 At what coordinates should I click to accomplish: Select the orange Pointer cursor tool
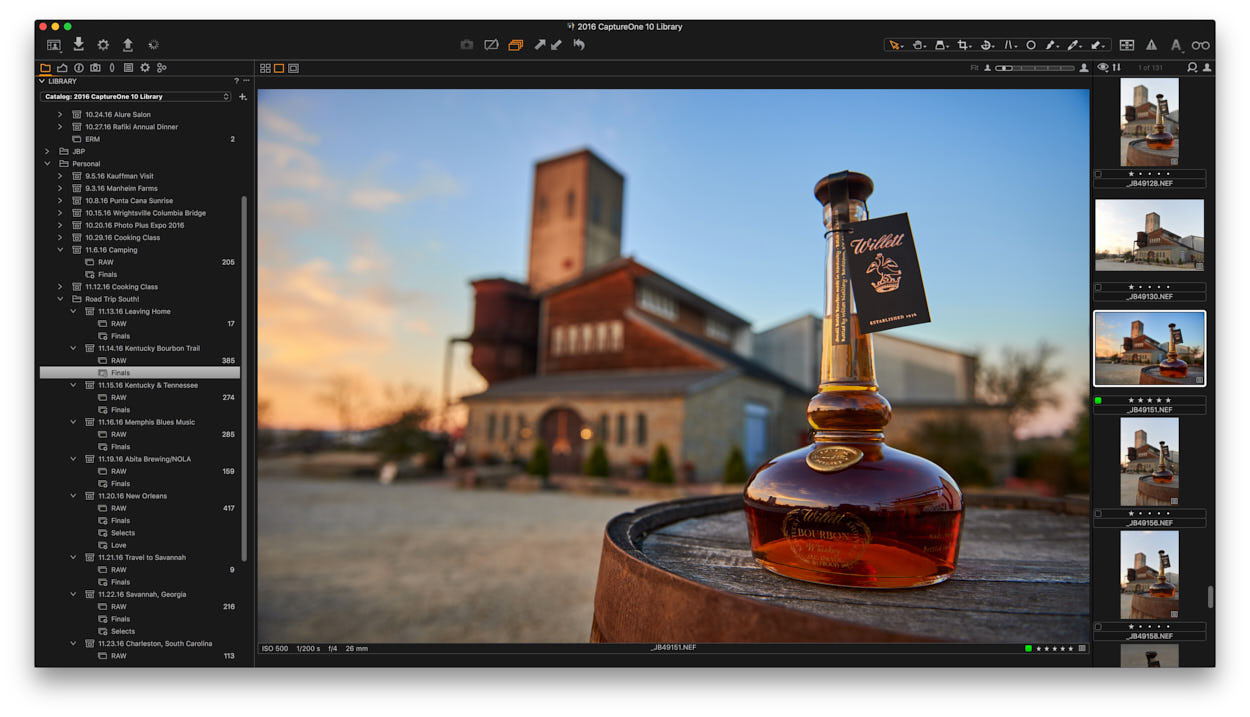[x=895, y=45]
